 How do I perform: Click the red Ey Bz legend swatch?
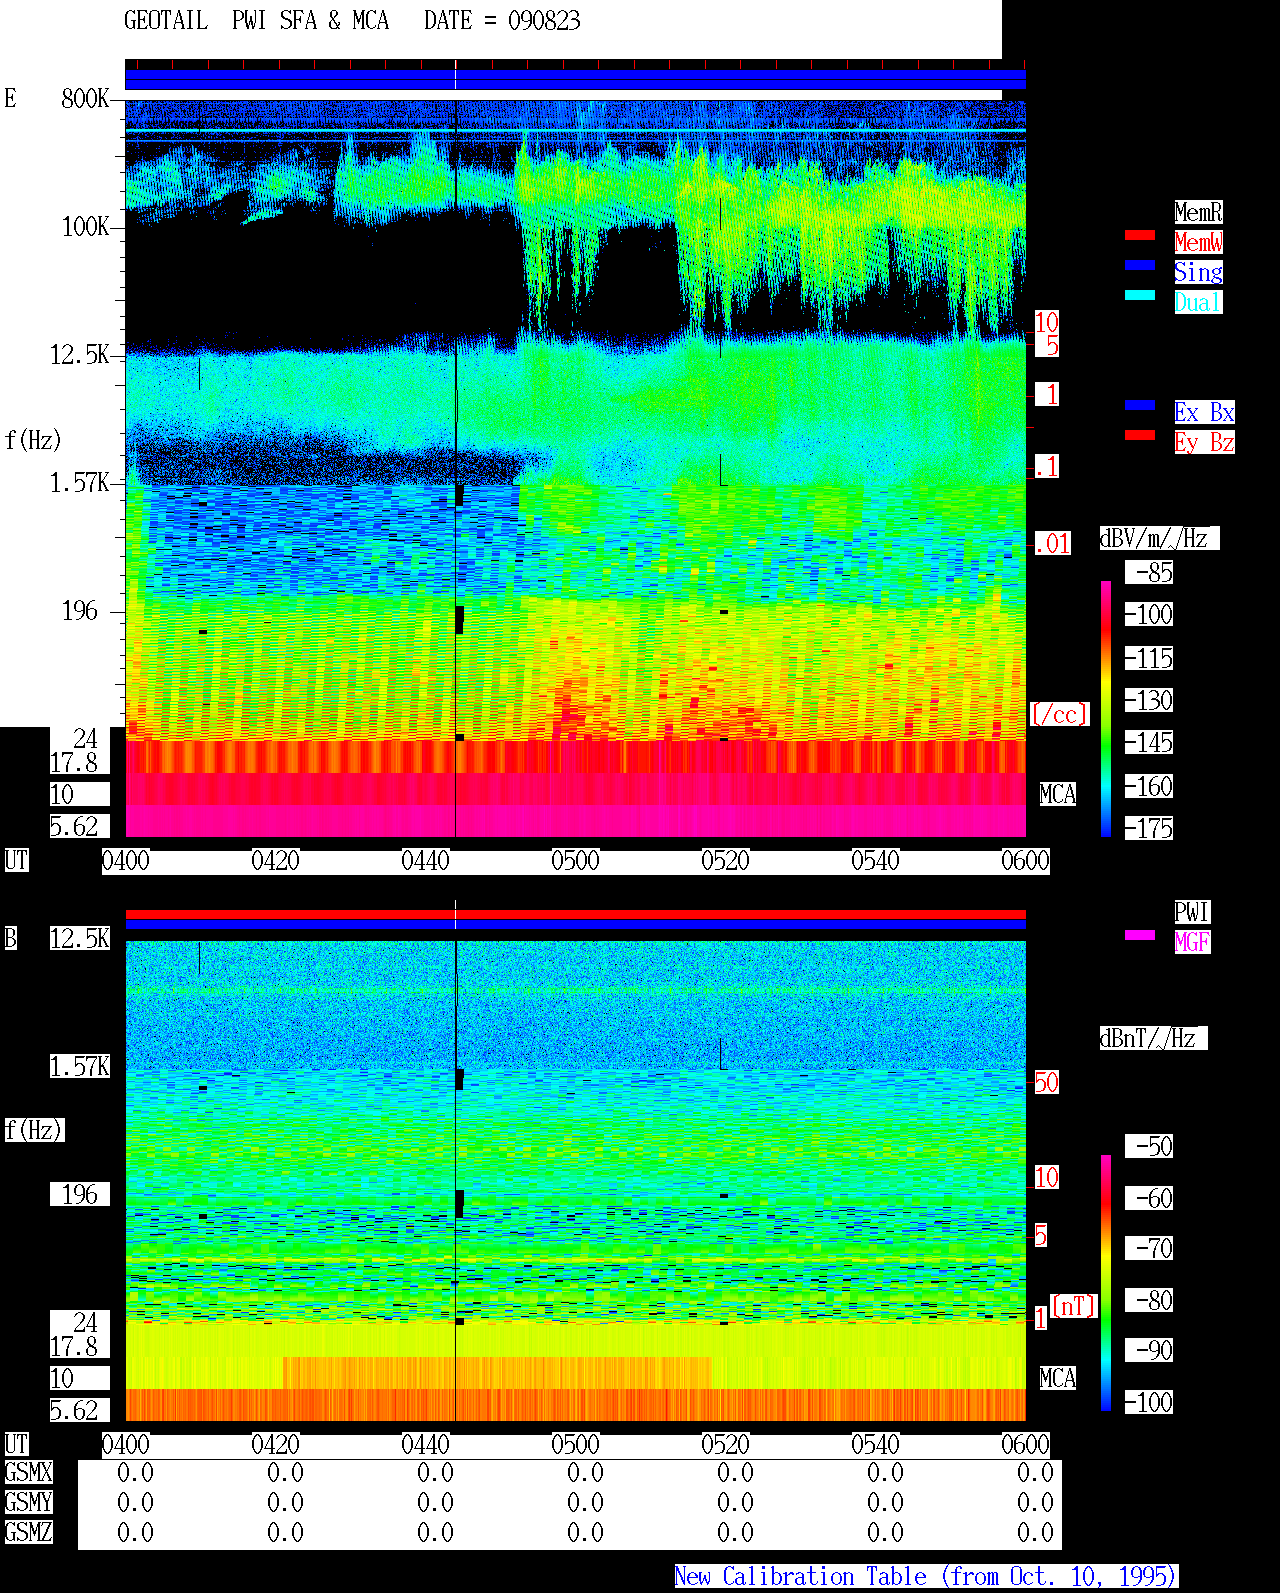tap(1140, 435)
